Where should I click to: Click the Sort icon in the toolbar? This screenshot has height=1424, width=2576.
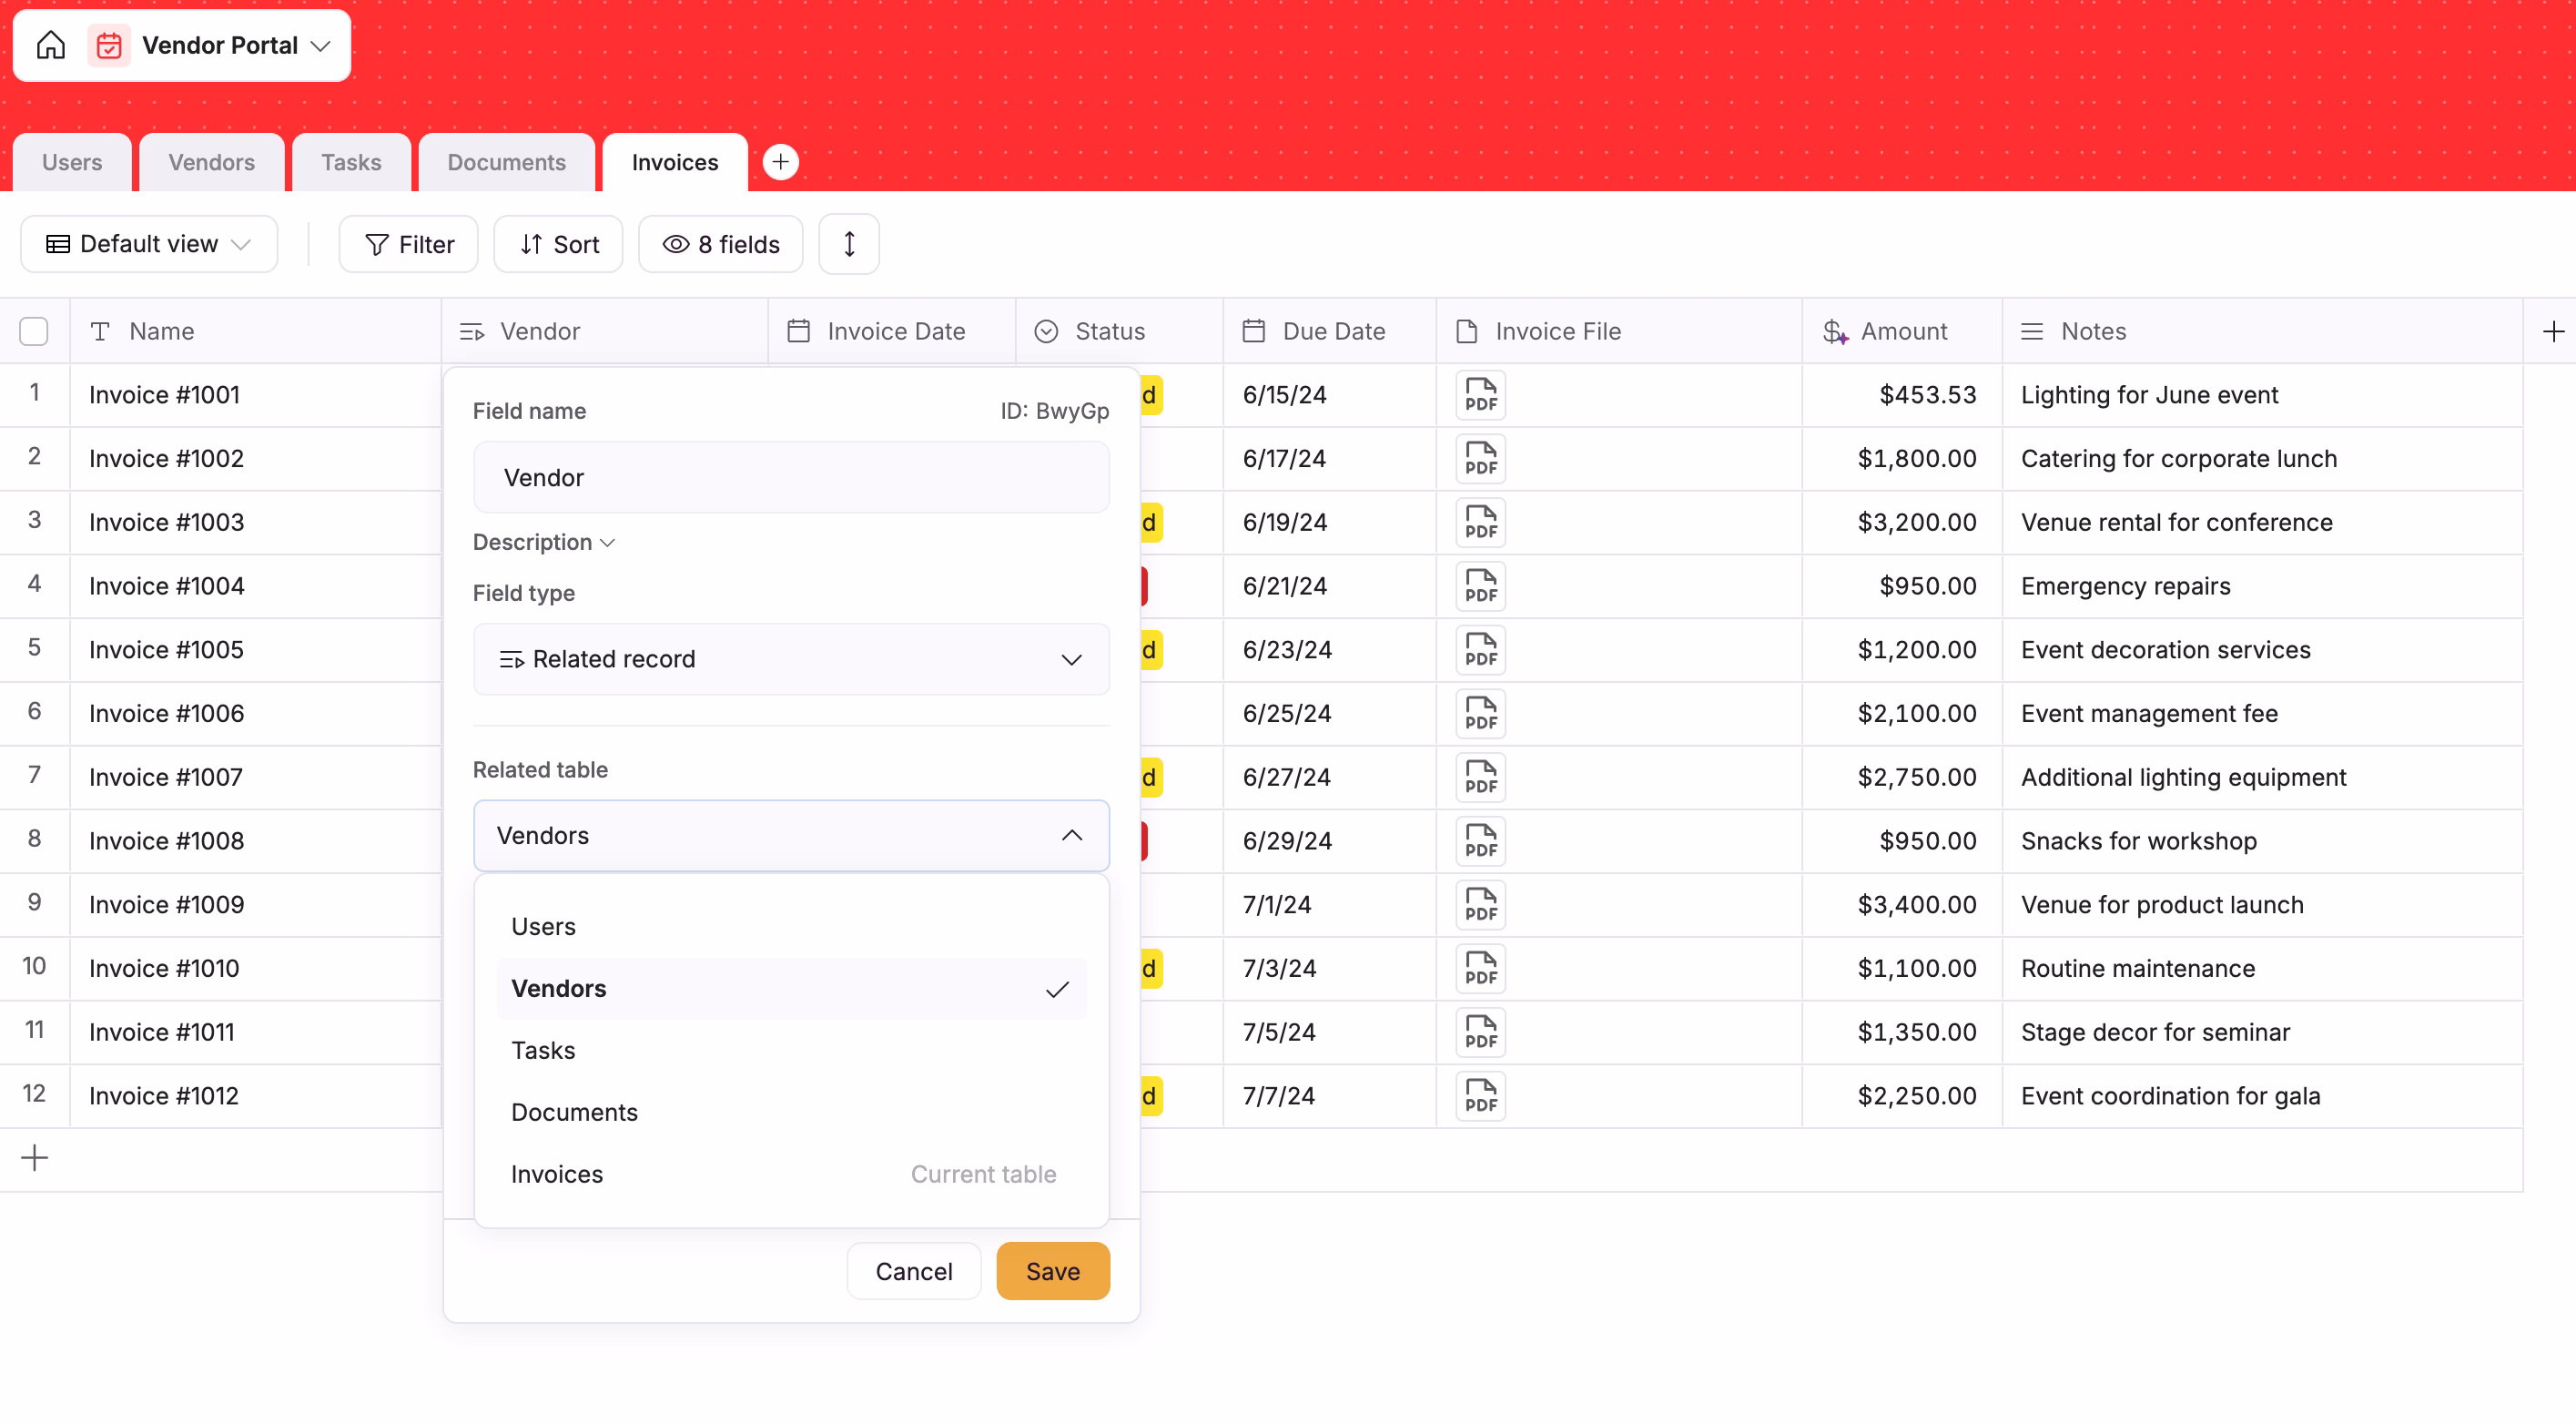click(532, 243)
